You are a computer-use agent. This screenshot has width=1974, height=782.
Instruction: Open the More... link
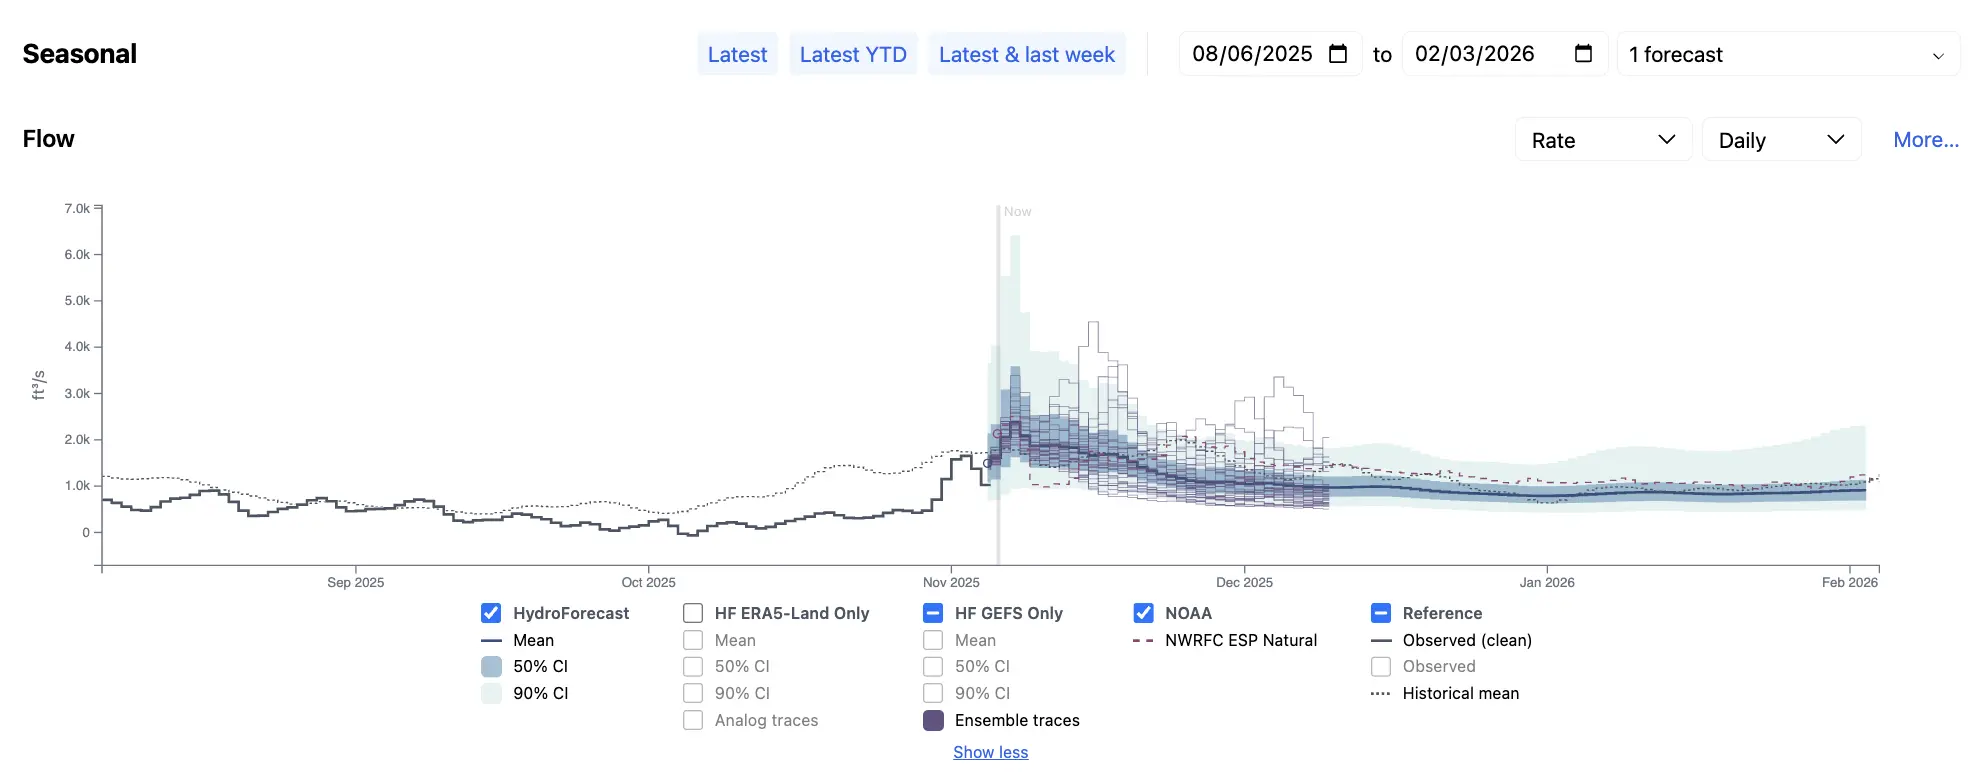pyautogui.click(x=1926, y=140)
